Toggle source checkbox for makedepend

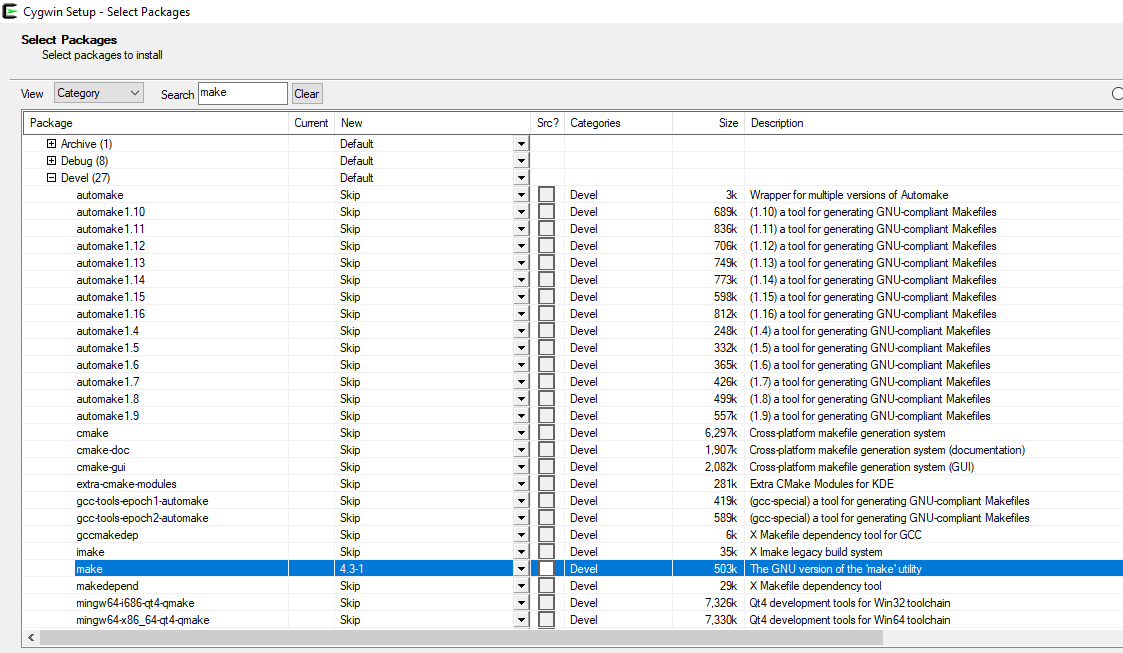pyautogui.click(x=546, y=586)
